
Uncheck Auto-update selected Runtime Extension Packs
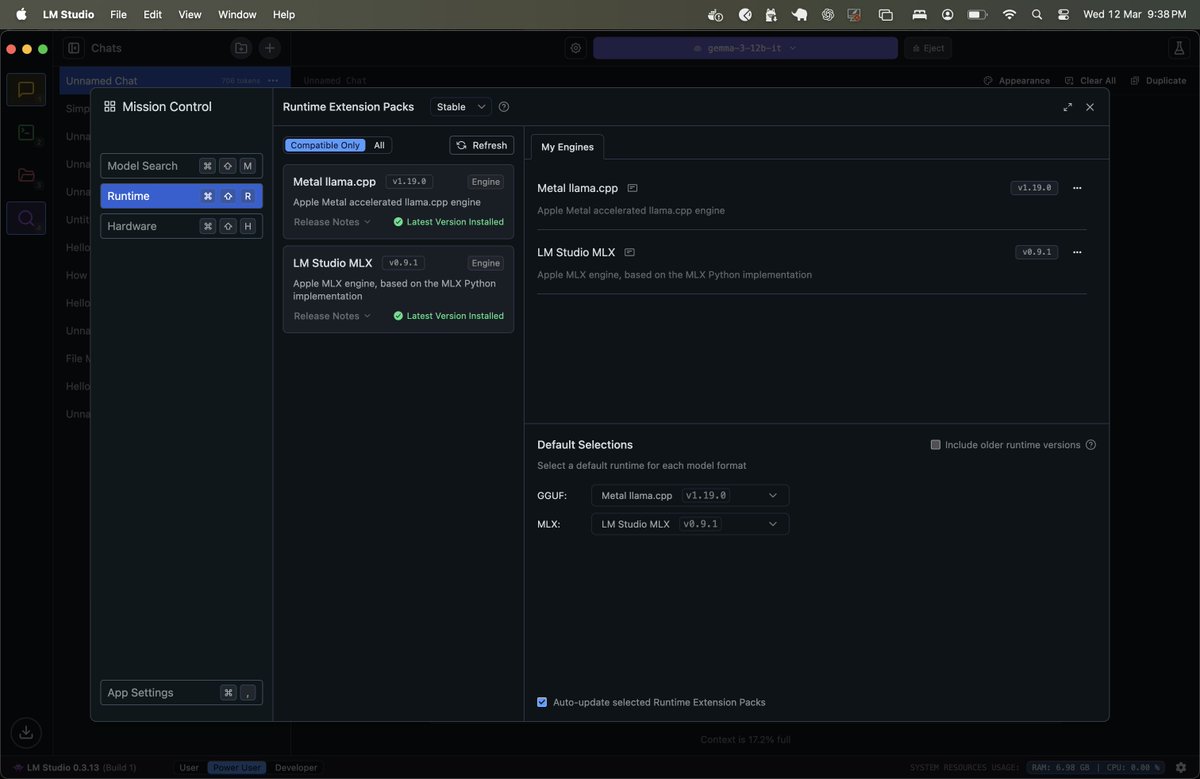point(542,702)
